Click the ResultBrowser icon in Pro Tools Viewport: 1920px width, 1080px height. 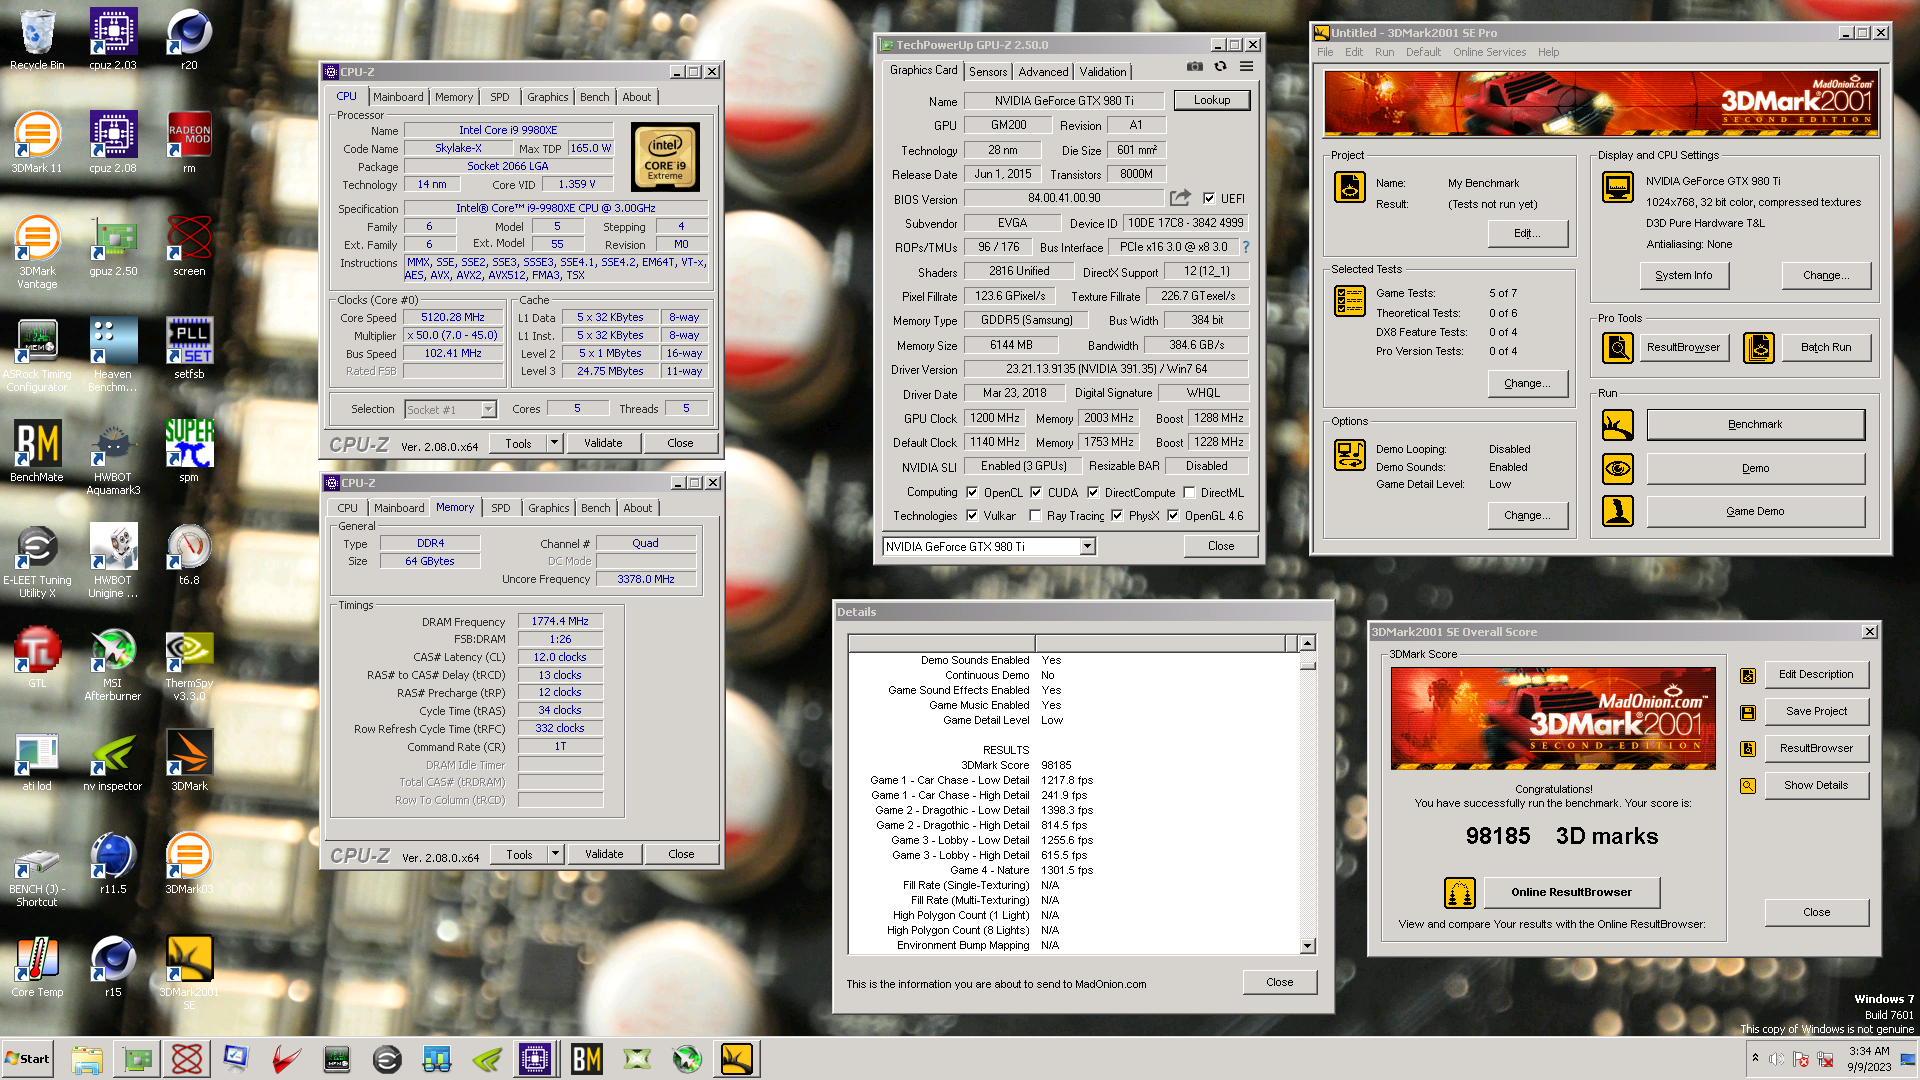(x=1617, y=347)
